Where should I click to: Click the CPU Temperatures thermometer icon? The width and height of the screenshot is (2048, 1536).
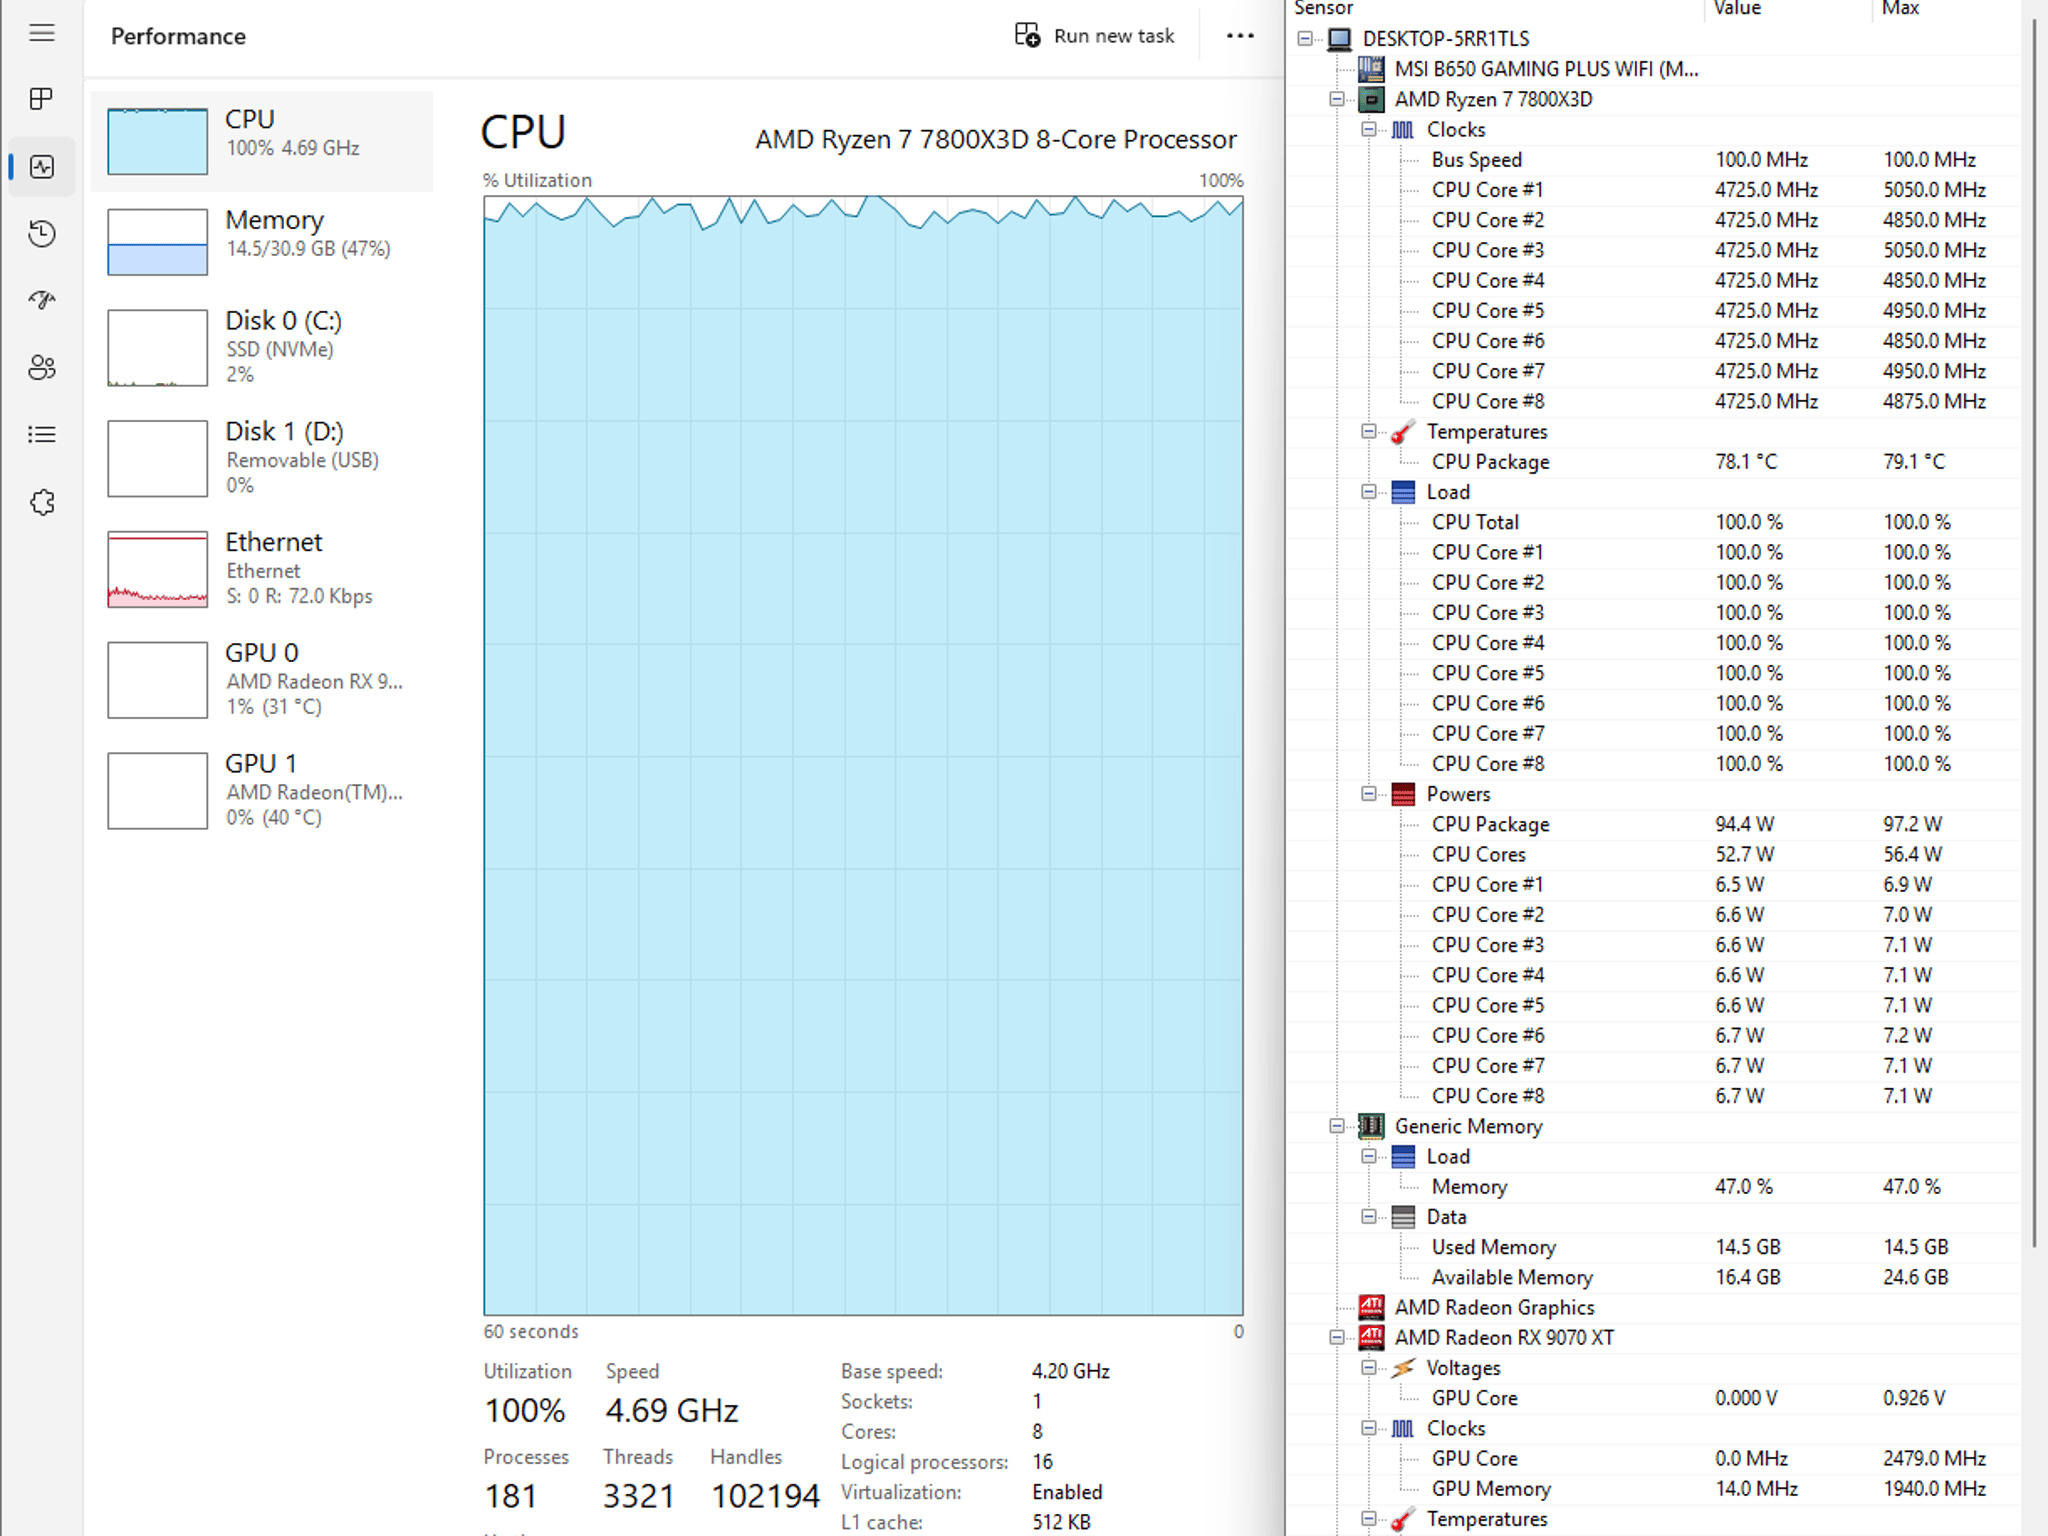click(1403, 431)
